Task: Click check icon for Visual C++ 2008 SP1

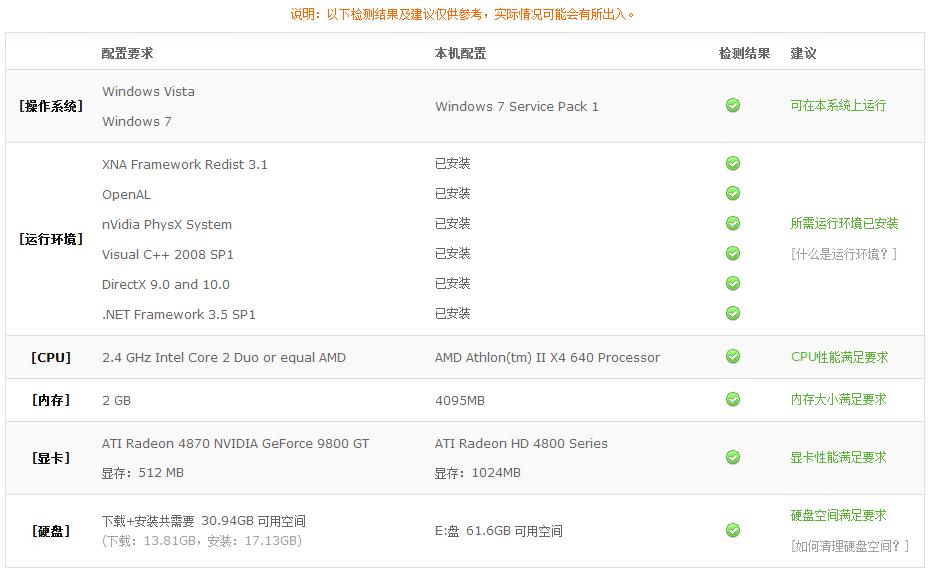Action: tap(733, 253)
